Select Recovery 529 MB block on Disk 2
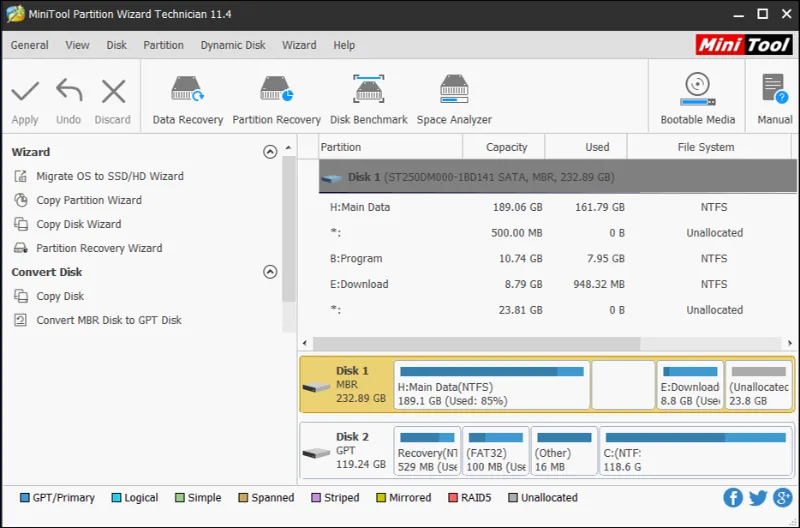Screen dimensions: 800x528 (x=427, y=451)
